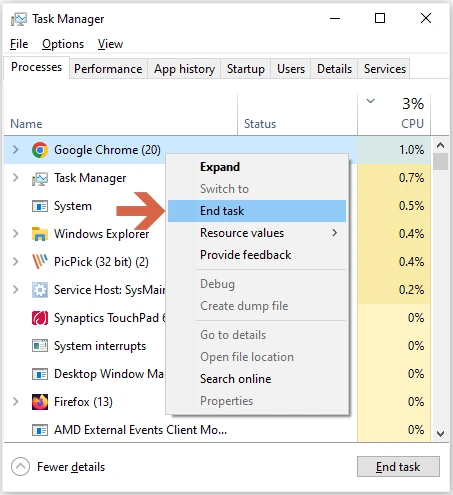The width and height of the screenshot is (453, 495).
Task: Click the System process icon
Action: click(x=40, y=206)
